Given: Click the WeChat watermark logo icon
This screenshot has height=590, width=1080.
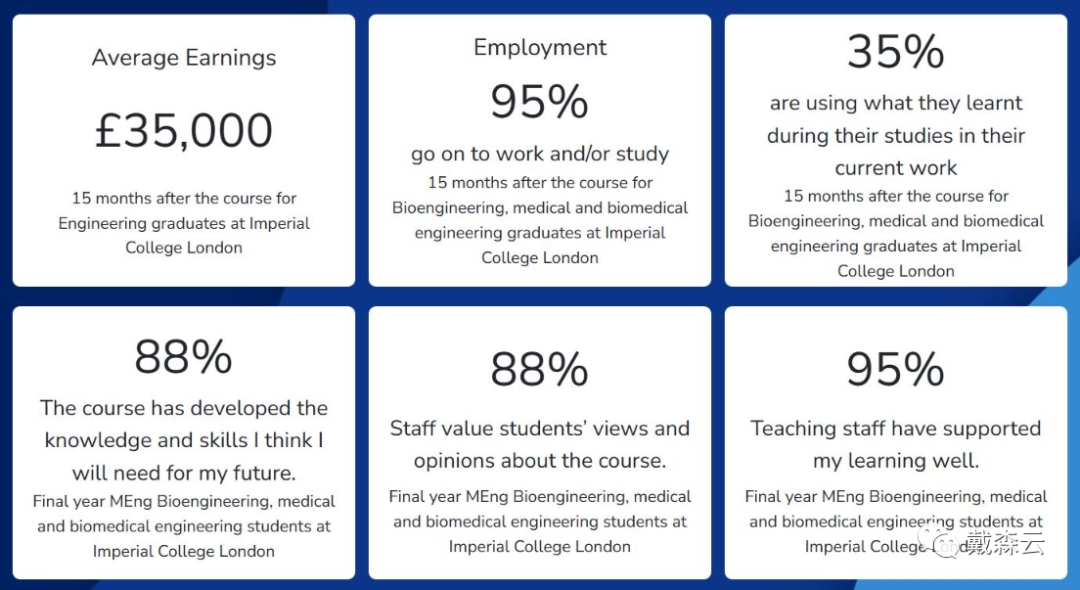Looking at the screenshot, I should 939,542.
